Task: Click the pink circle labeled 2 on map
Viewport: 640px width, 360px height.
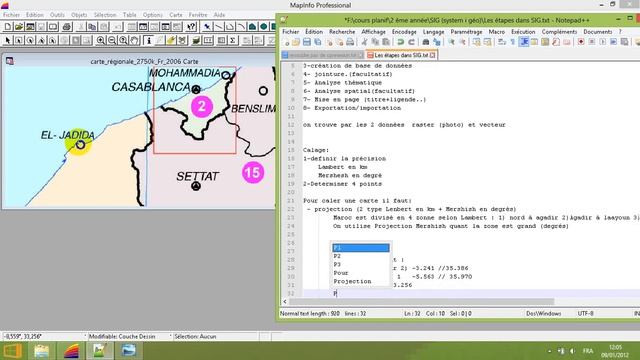Action: click(x=202, y=107)
